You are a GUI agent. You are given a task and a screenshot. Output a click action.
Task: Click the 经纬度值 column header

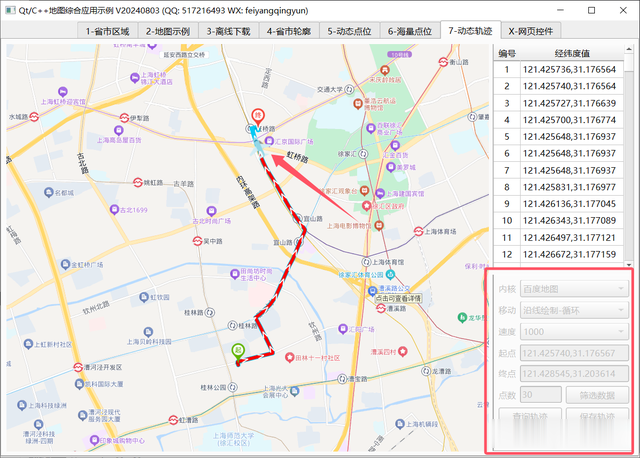[572, 53]
